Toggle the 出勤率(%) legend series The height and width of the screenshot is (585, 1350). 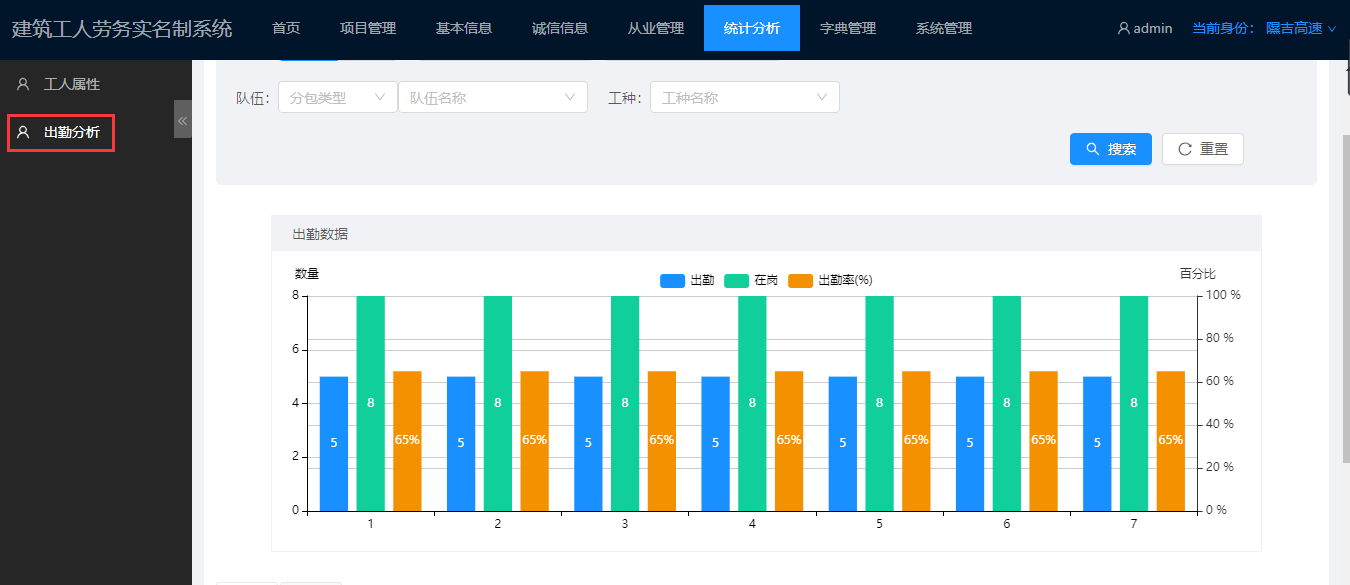coord(831,281)
